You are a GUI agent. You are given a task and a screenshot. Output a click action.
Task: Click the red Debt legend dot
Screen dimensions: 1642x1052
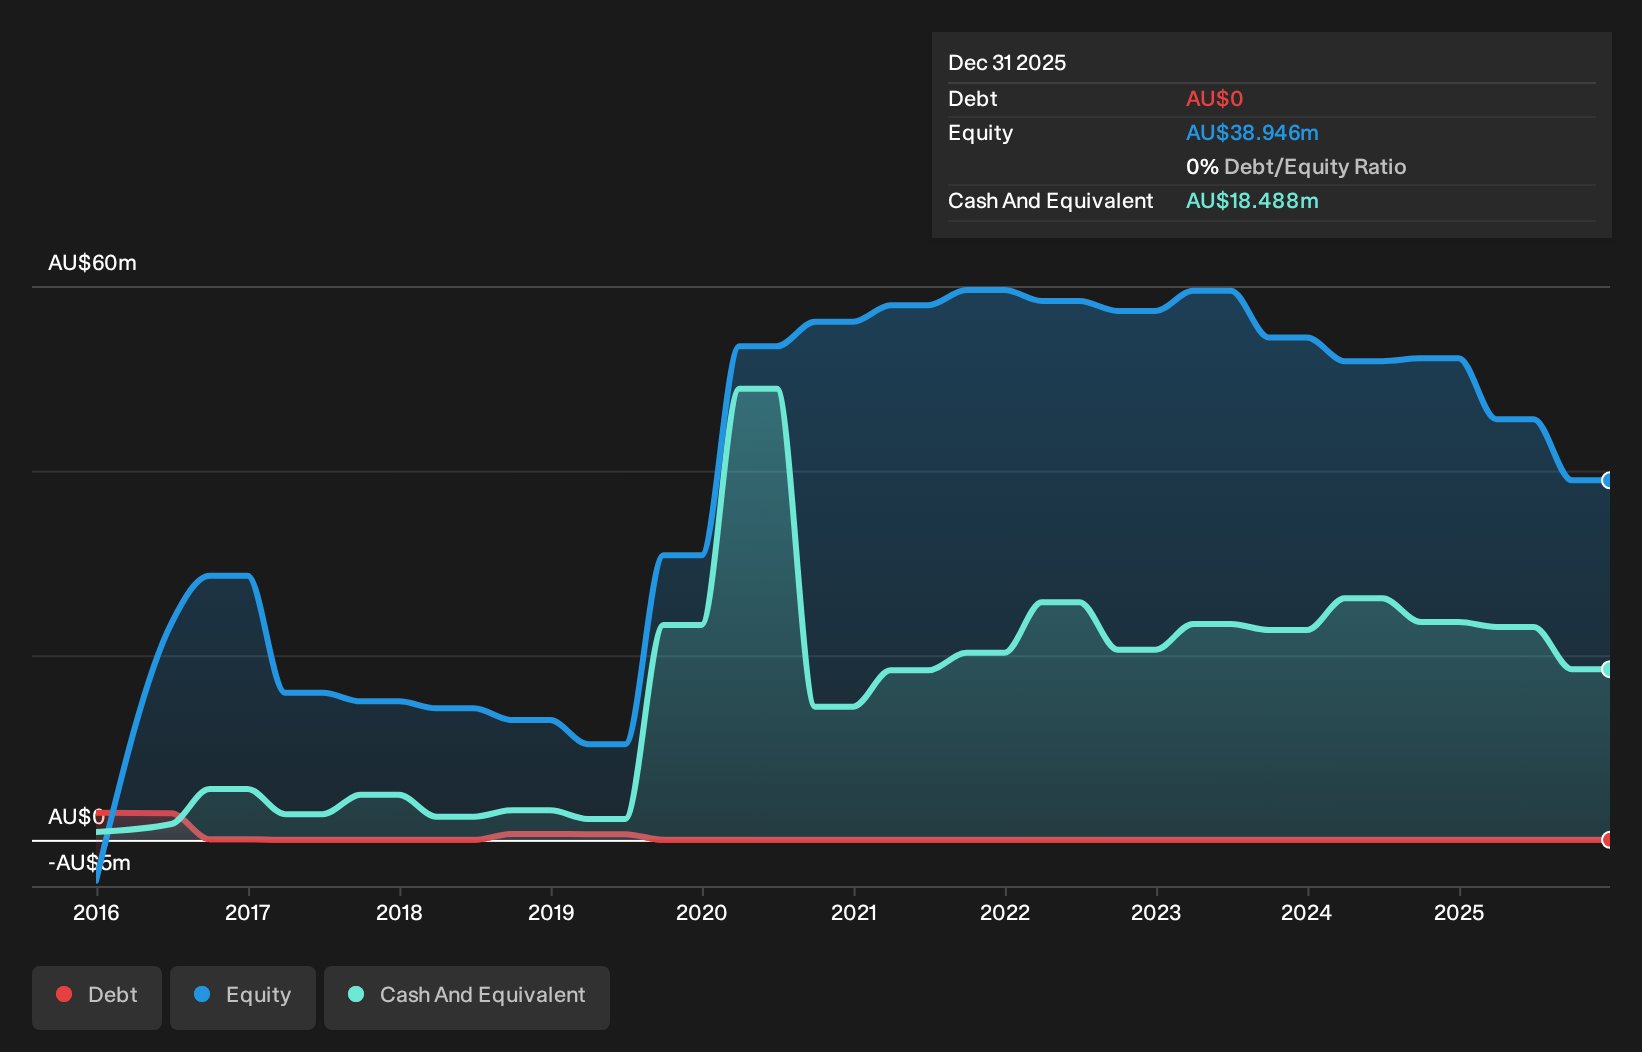[64, 994]
